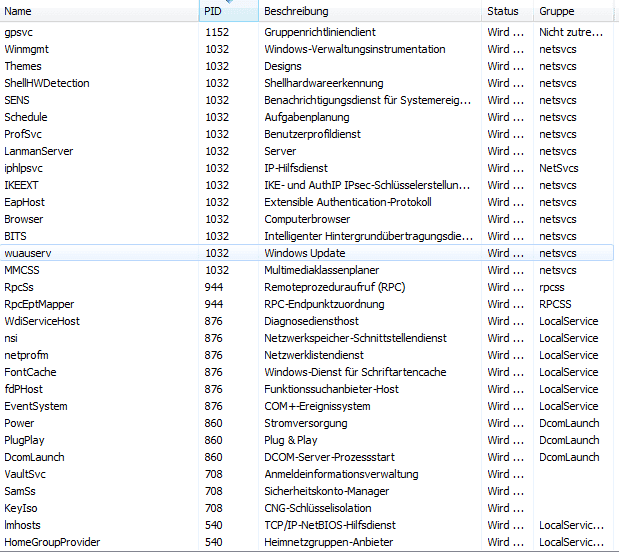This screenshot has height=552, width=619.
Task: Select the netprofm service name
Action: point(26,355)
